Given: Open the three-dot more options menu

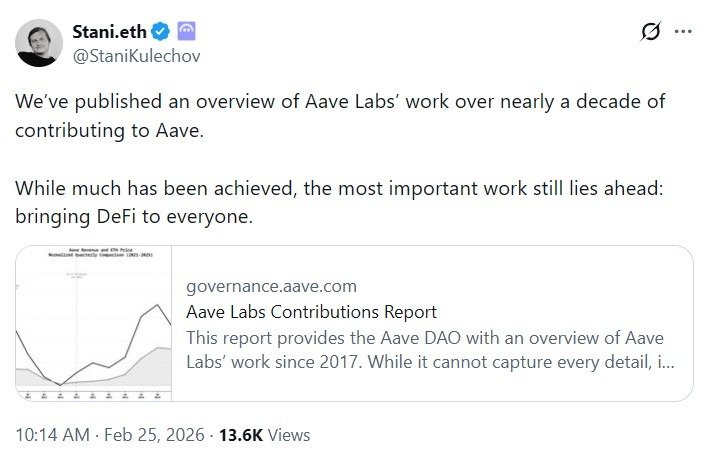Looking at the screenshot, I should point(684,32).
